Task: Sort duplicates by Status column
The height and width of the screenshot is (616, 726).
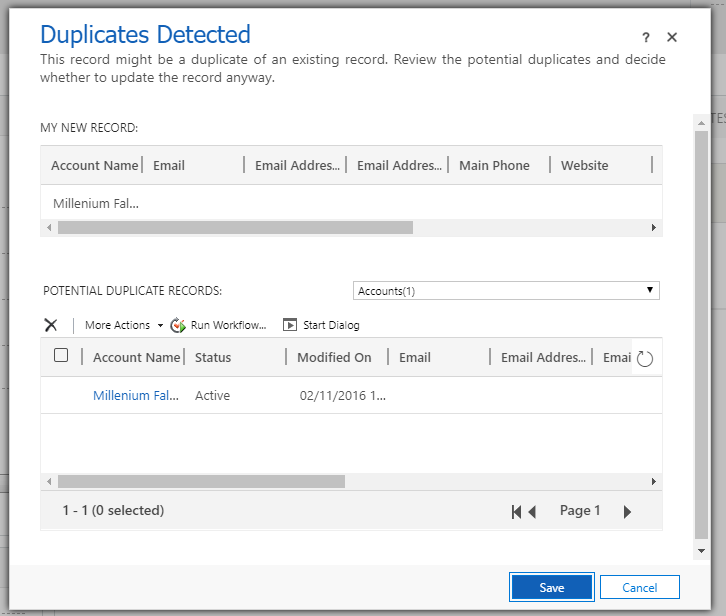Action: 213,357
